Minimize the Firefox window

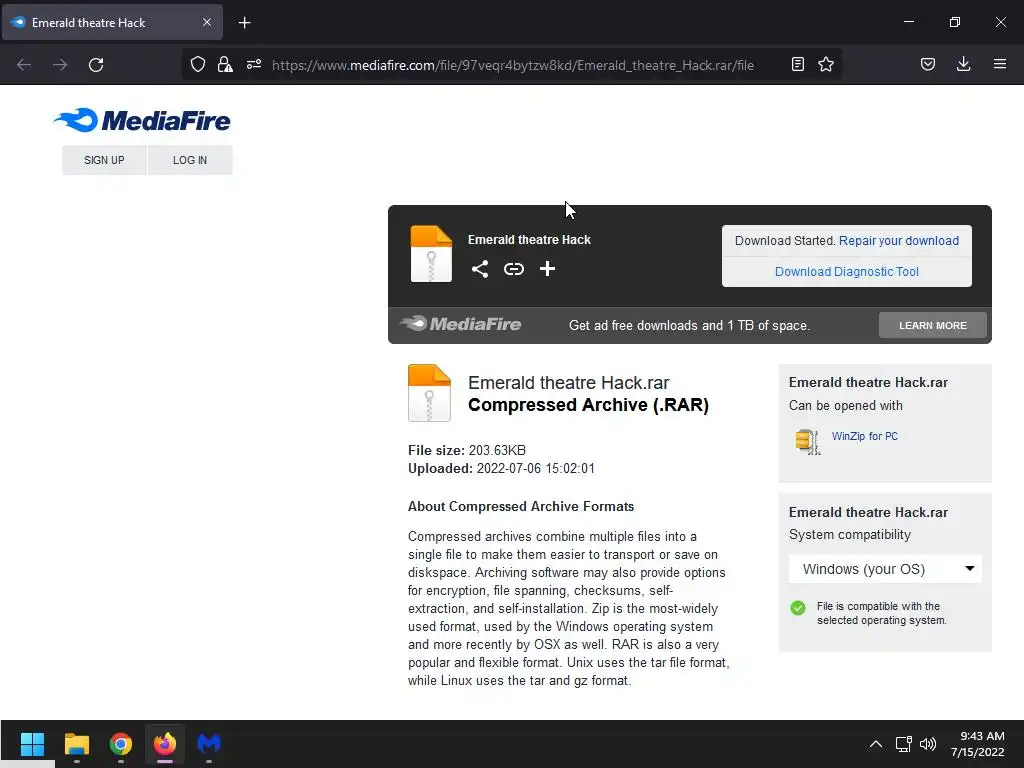(x=908, y=22)
